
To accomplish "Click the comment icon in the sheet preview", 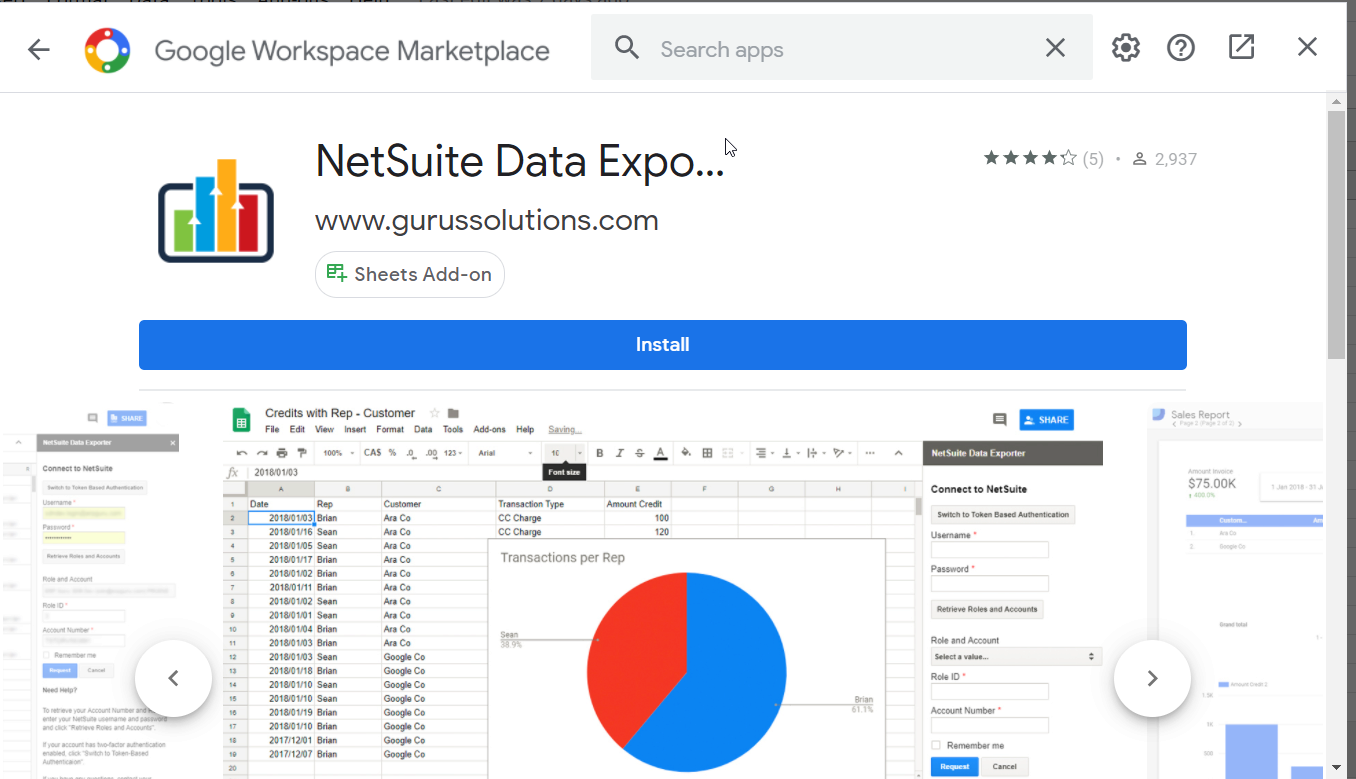I will 999,419.
